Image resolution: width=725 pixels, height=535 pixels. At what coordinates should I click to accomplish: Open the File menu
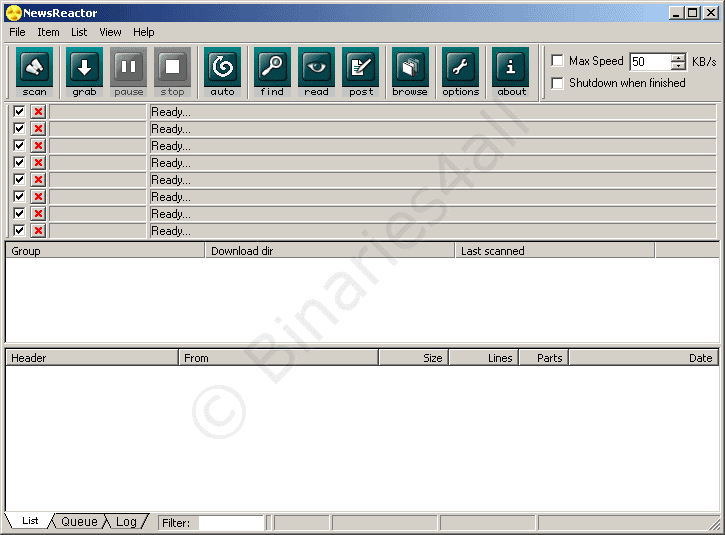pyautogui.click(x=17, y=32)
